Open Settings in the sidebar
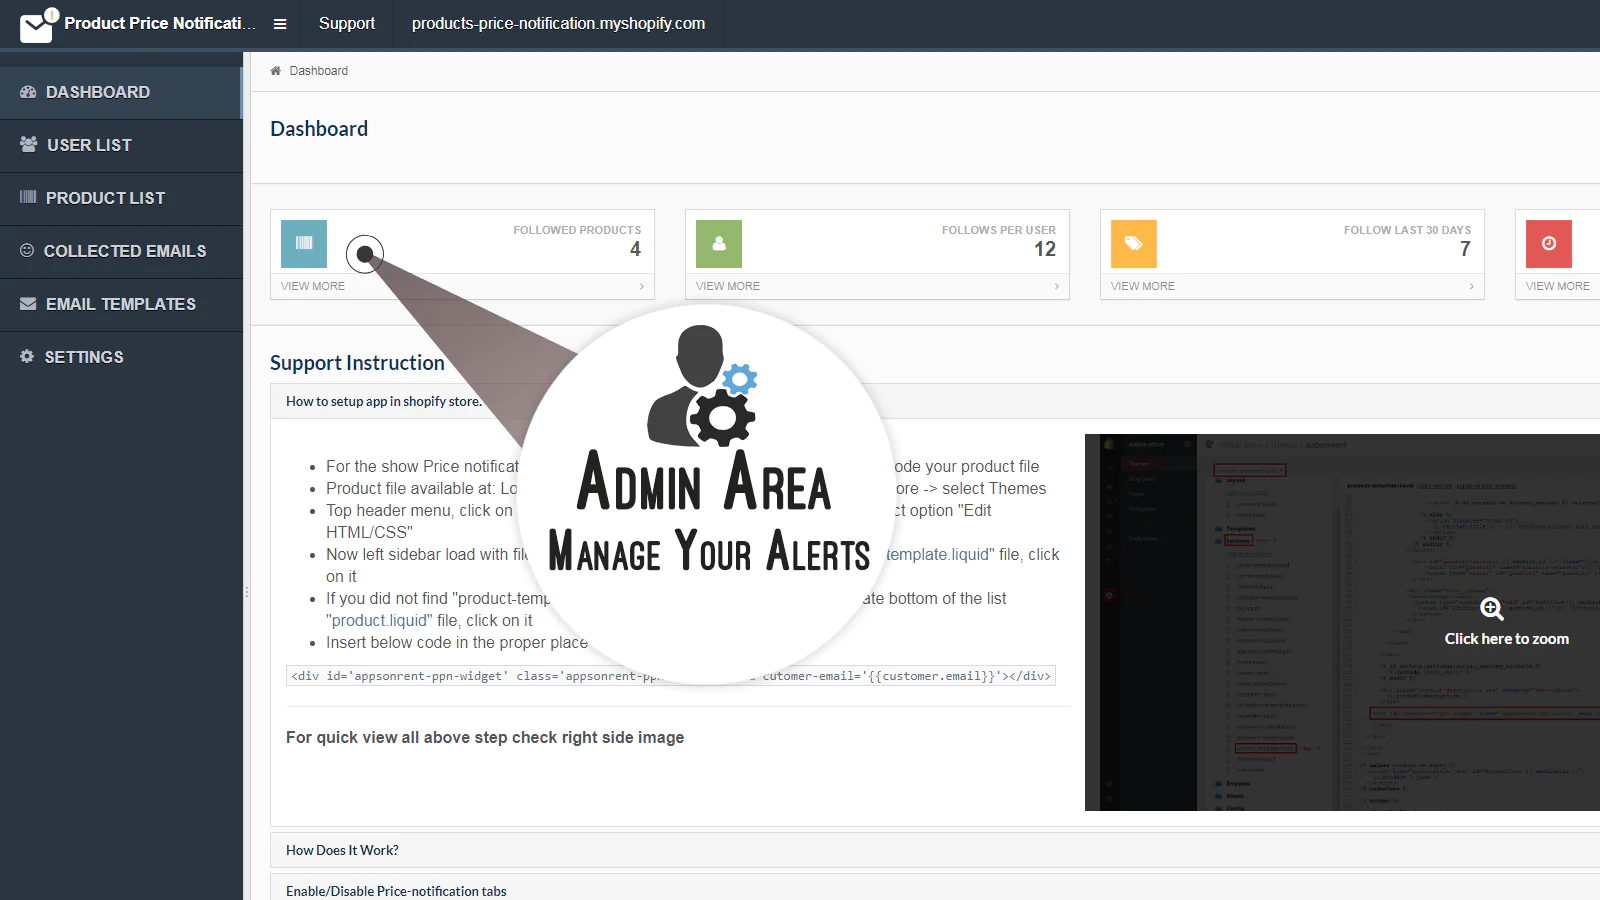The height and width of the screenshot is (900, 1600). tap(121, 357)
